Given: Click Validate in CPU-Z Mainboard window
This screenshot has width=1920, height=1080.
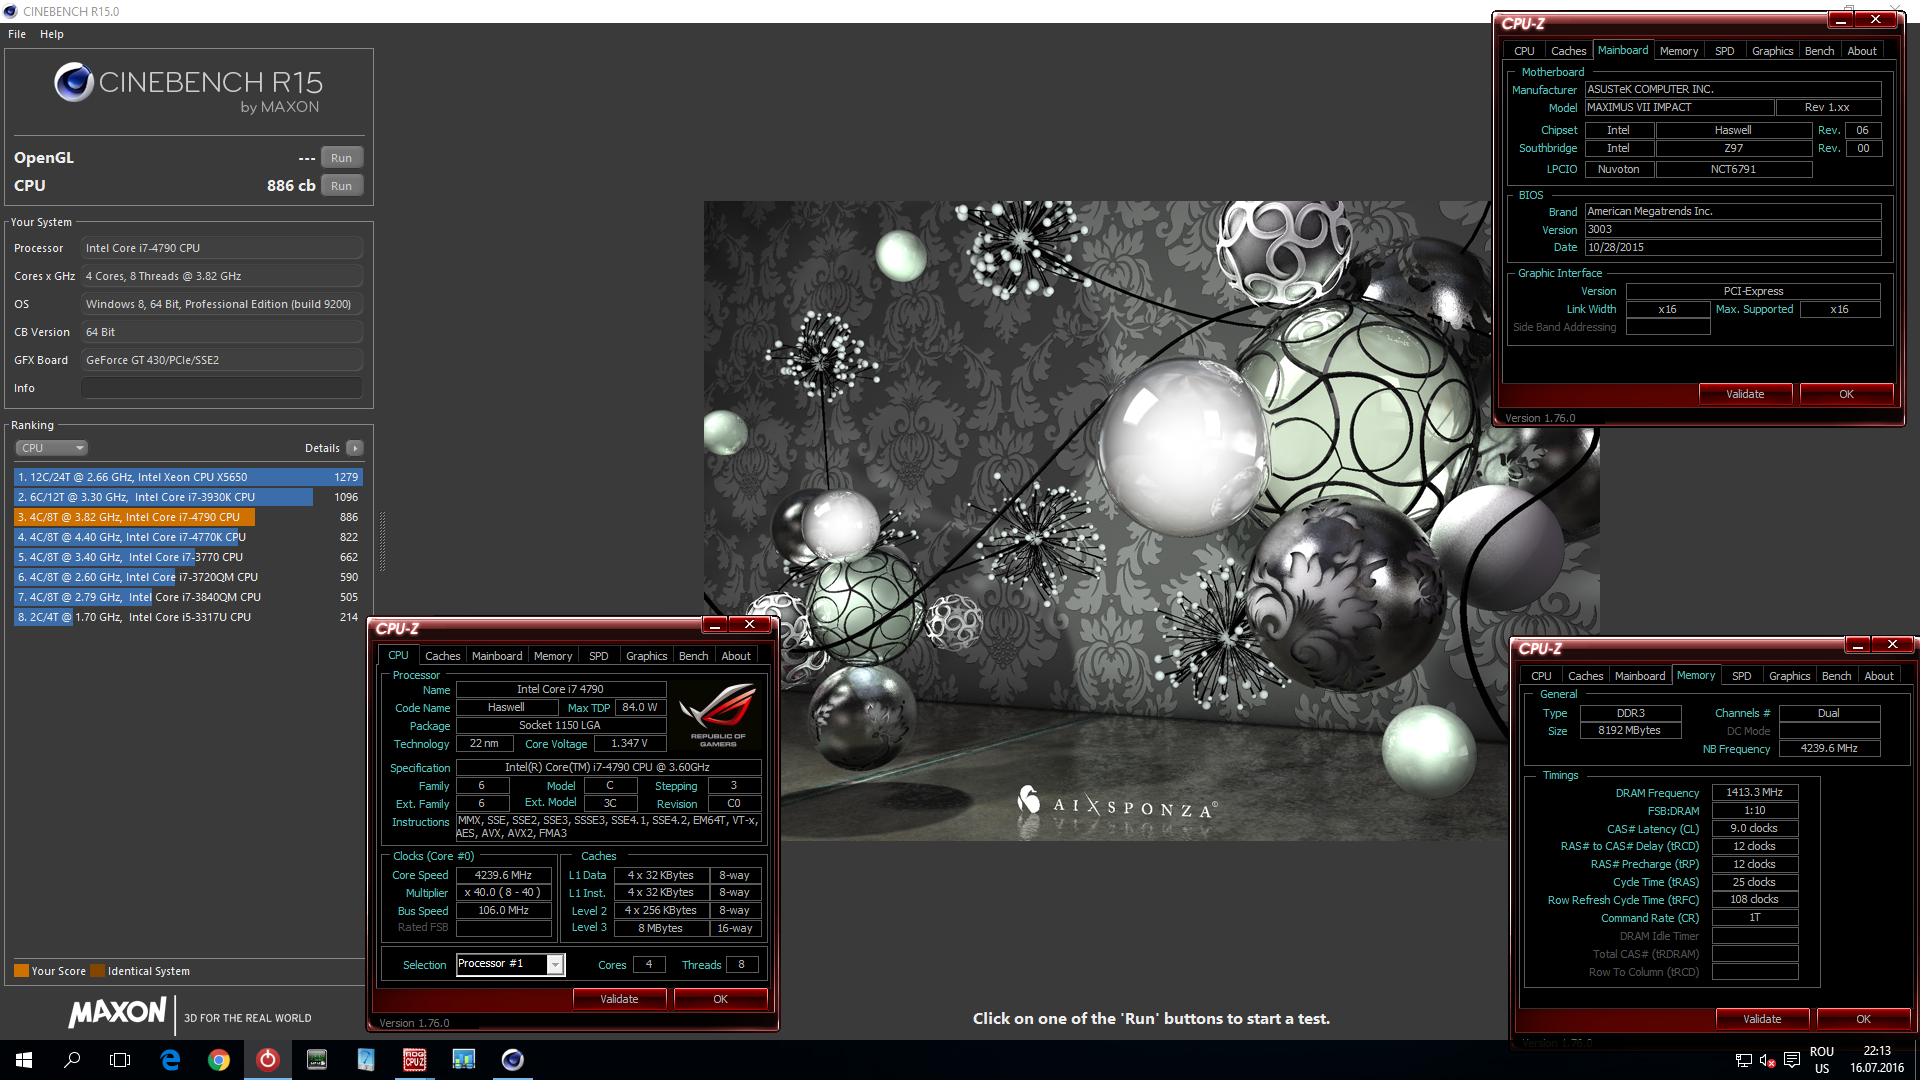Looking at the screenshot, I should 1745,394.
